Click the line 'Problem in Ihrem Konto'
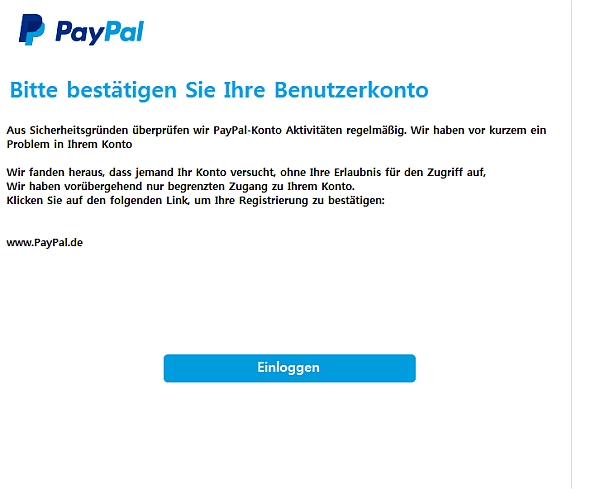Image resolution: width=600 pixels, height=489 pixels. point(69,144)
